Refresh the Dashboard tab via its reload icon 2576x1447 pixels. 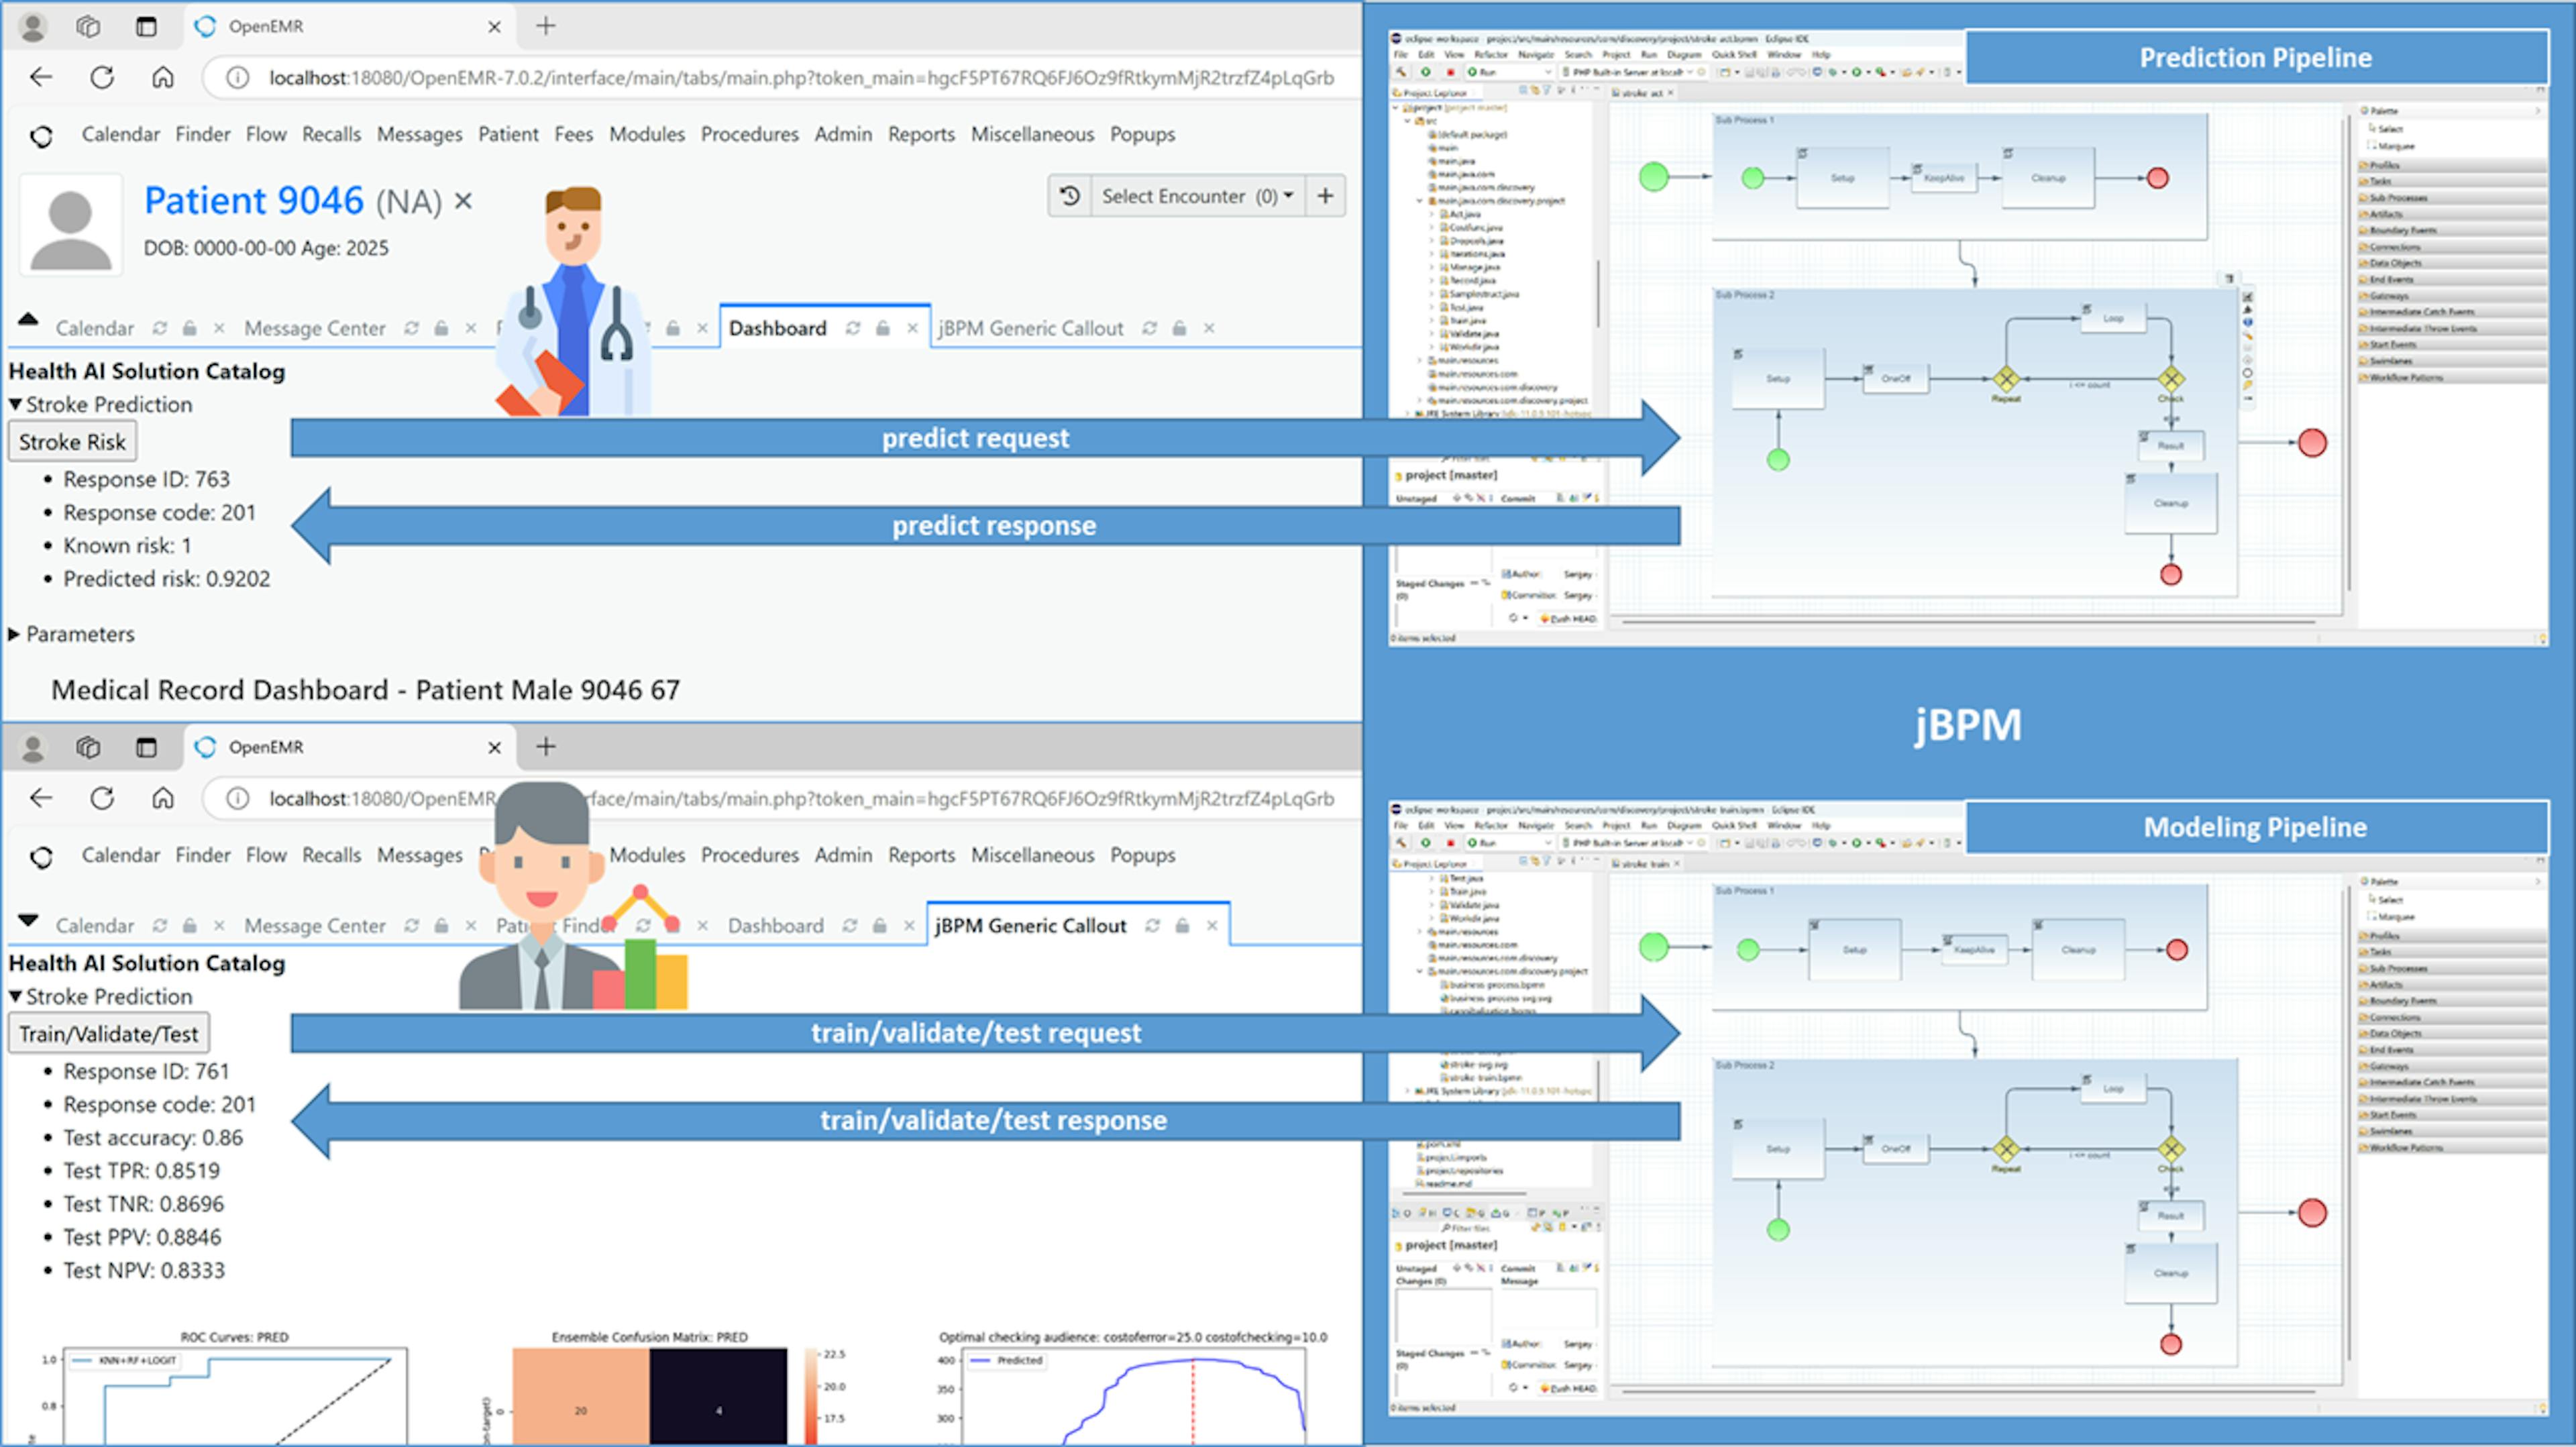(x=852, y=328)
